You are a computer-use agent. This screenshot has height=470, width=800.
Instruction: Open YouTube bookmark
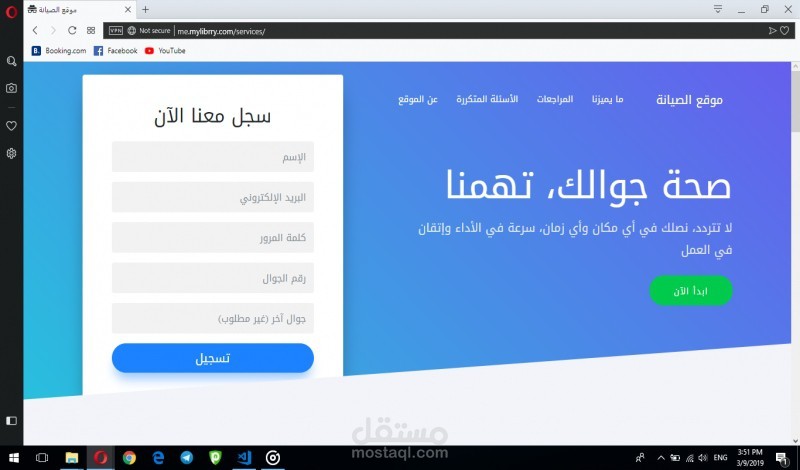(x=165, y=51)
